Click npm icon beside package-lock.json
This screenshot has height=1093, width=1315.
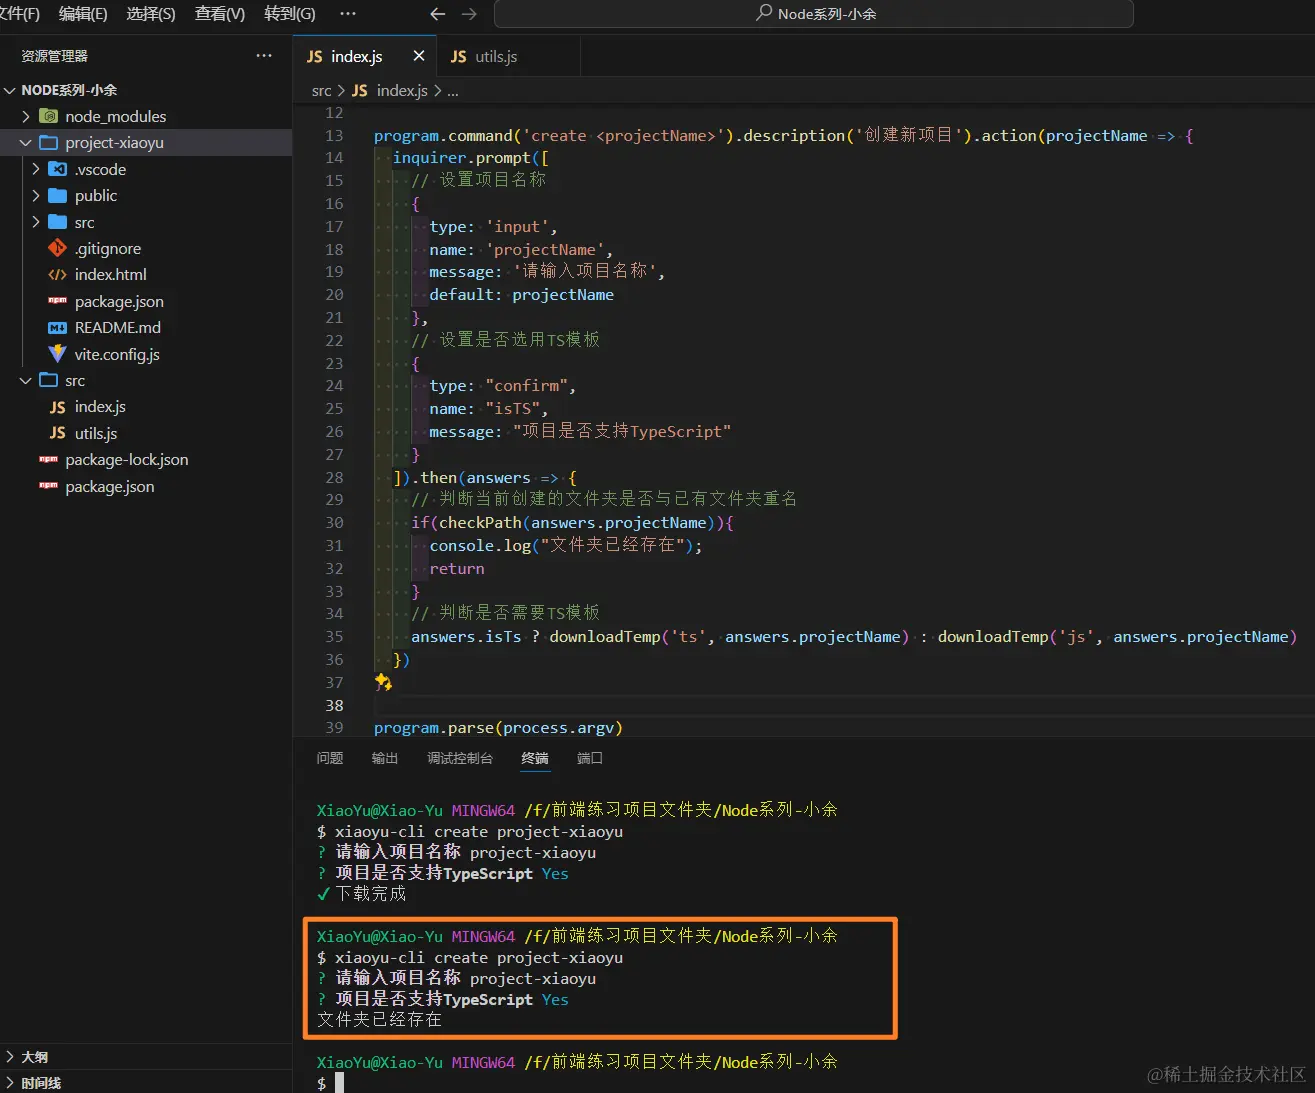pos(48,460)
